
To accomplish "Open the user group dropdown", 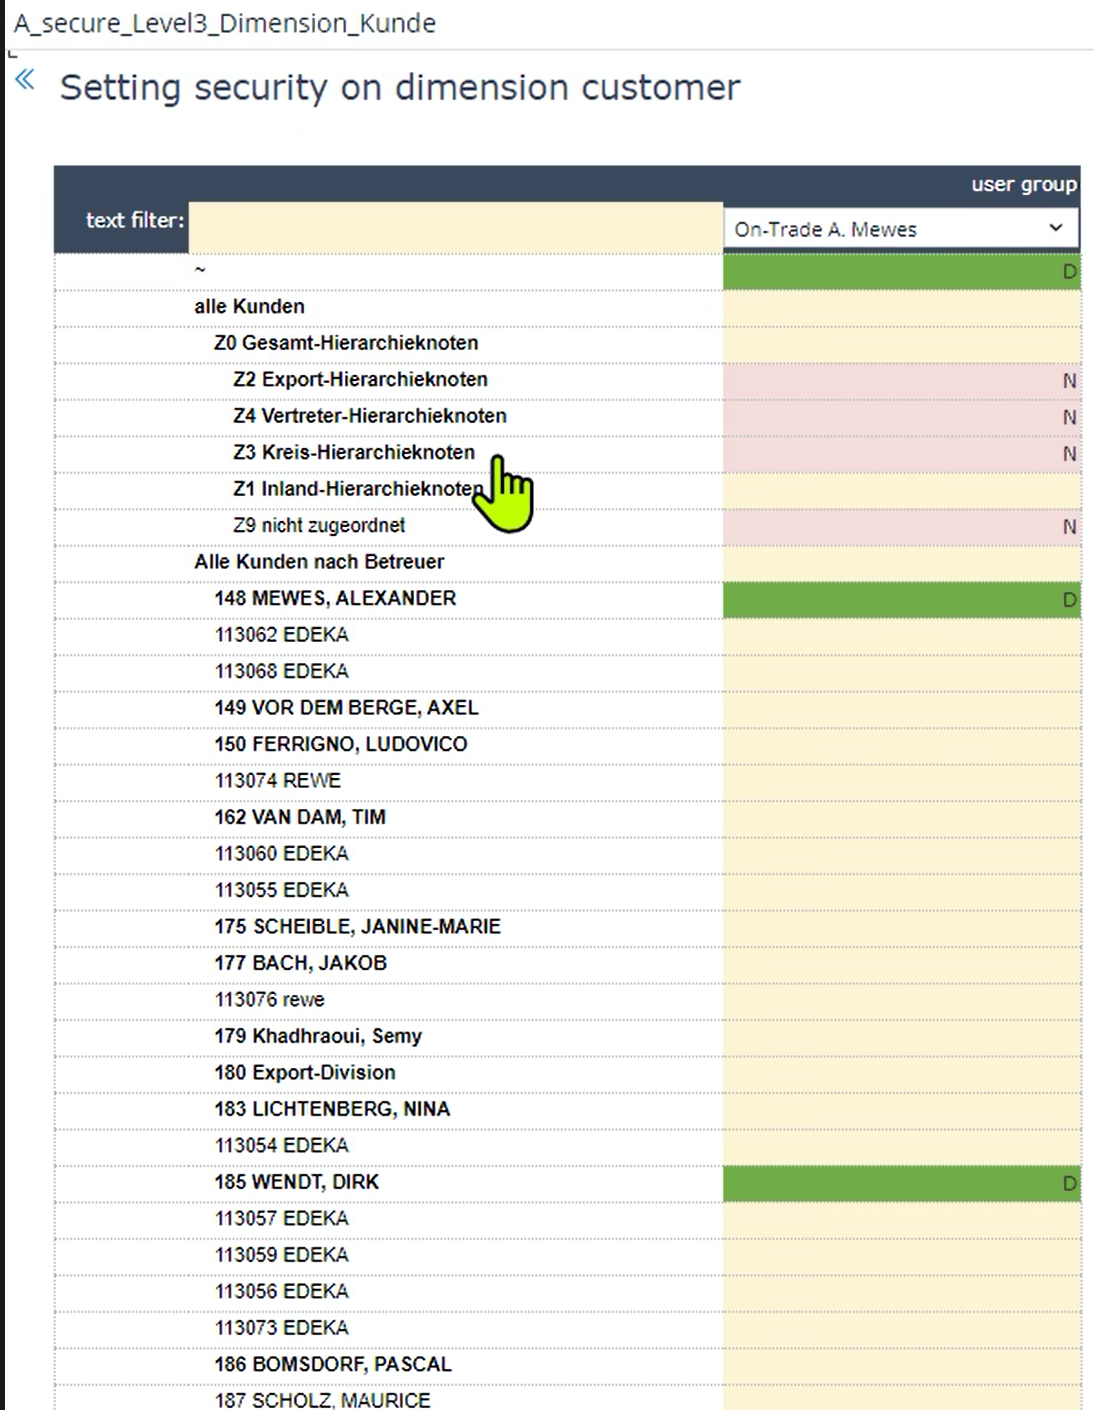I will (x=900, y=229).
